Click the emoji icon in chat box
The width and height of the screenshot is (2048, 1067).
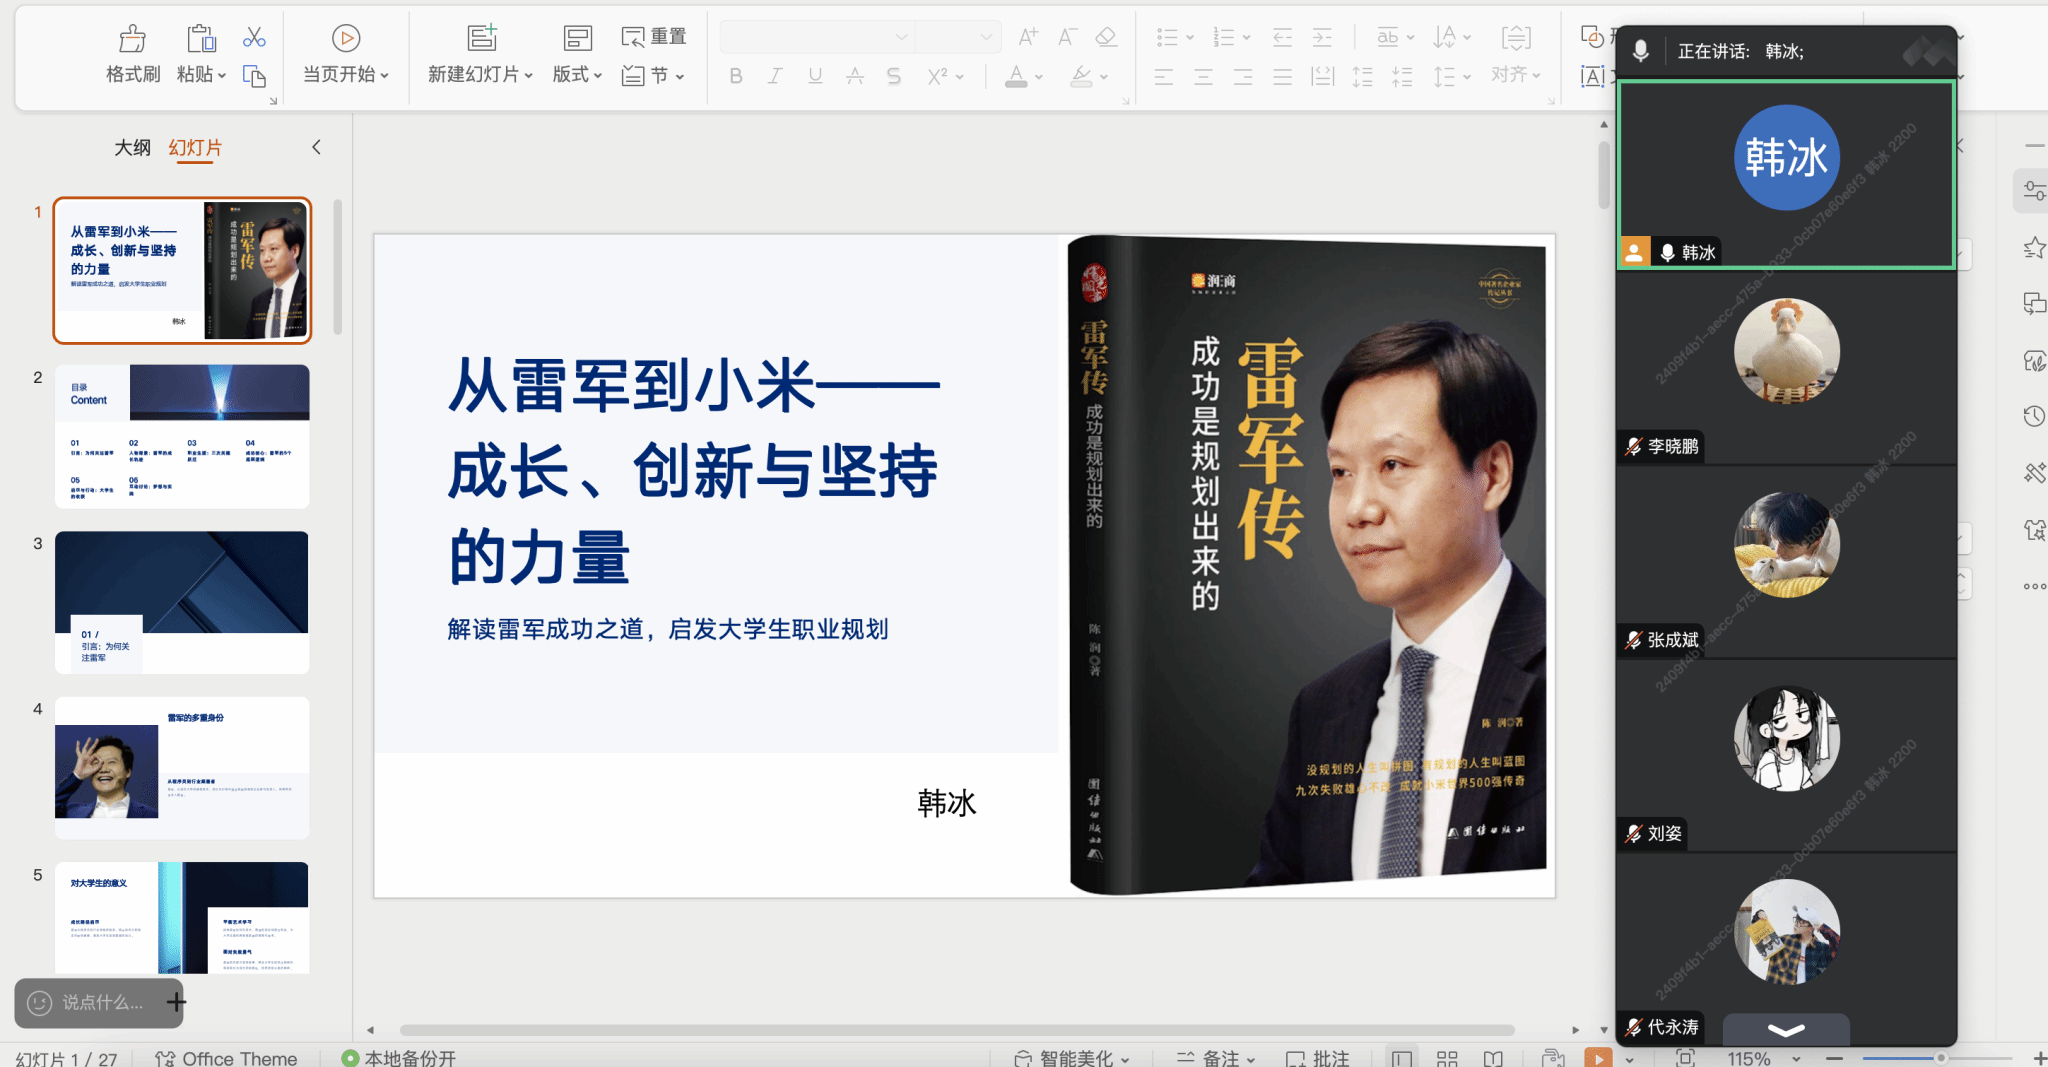39,1002
